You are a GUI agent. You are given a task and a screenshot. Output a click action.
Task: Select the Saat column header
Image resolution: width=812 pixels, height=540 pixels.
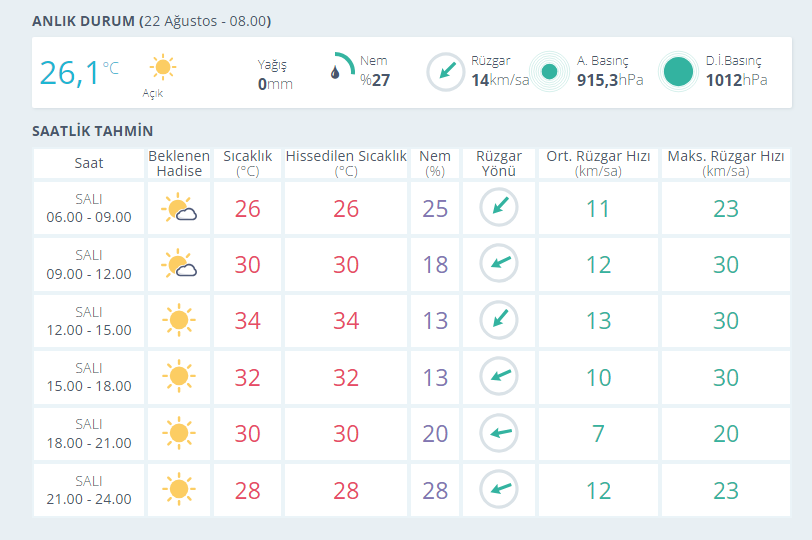point(89,164)
